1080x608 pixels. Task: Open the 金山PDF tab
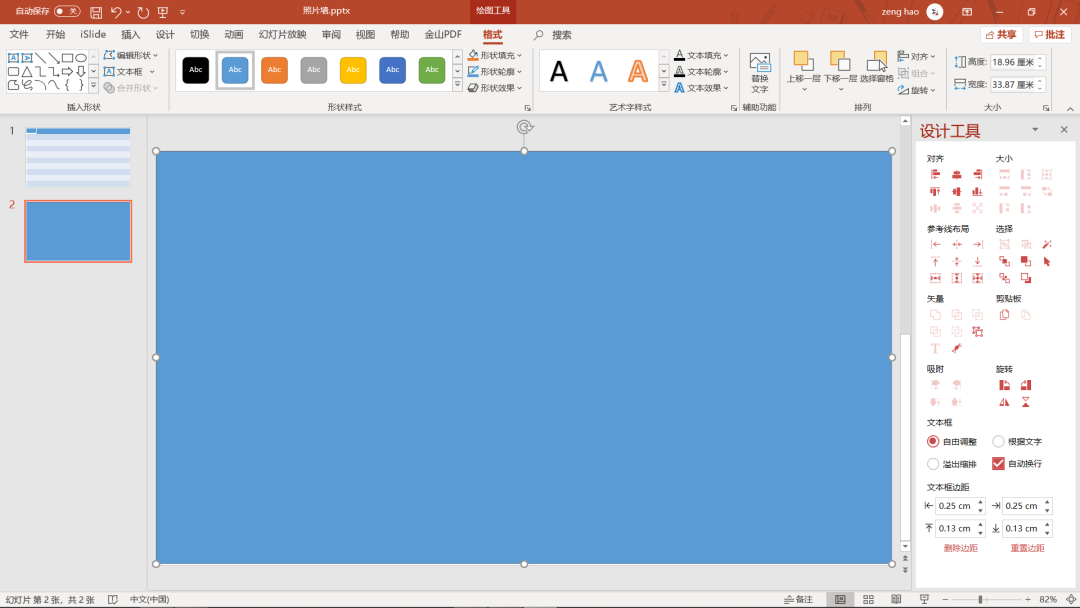tap(443, 34)
